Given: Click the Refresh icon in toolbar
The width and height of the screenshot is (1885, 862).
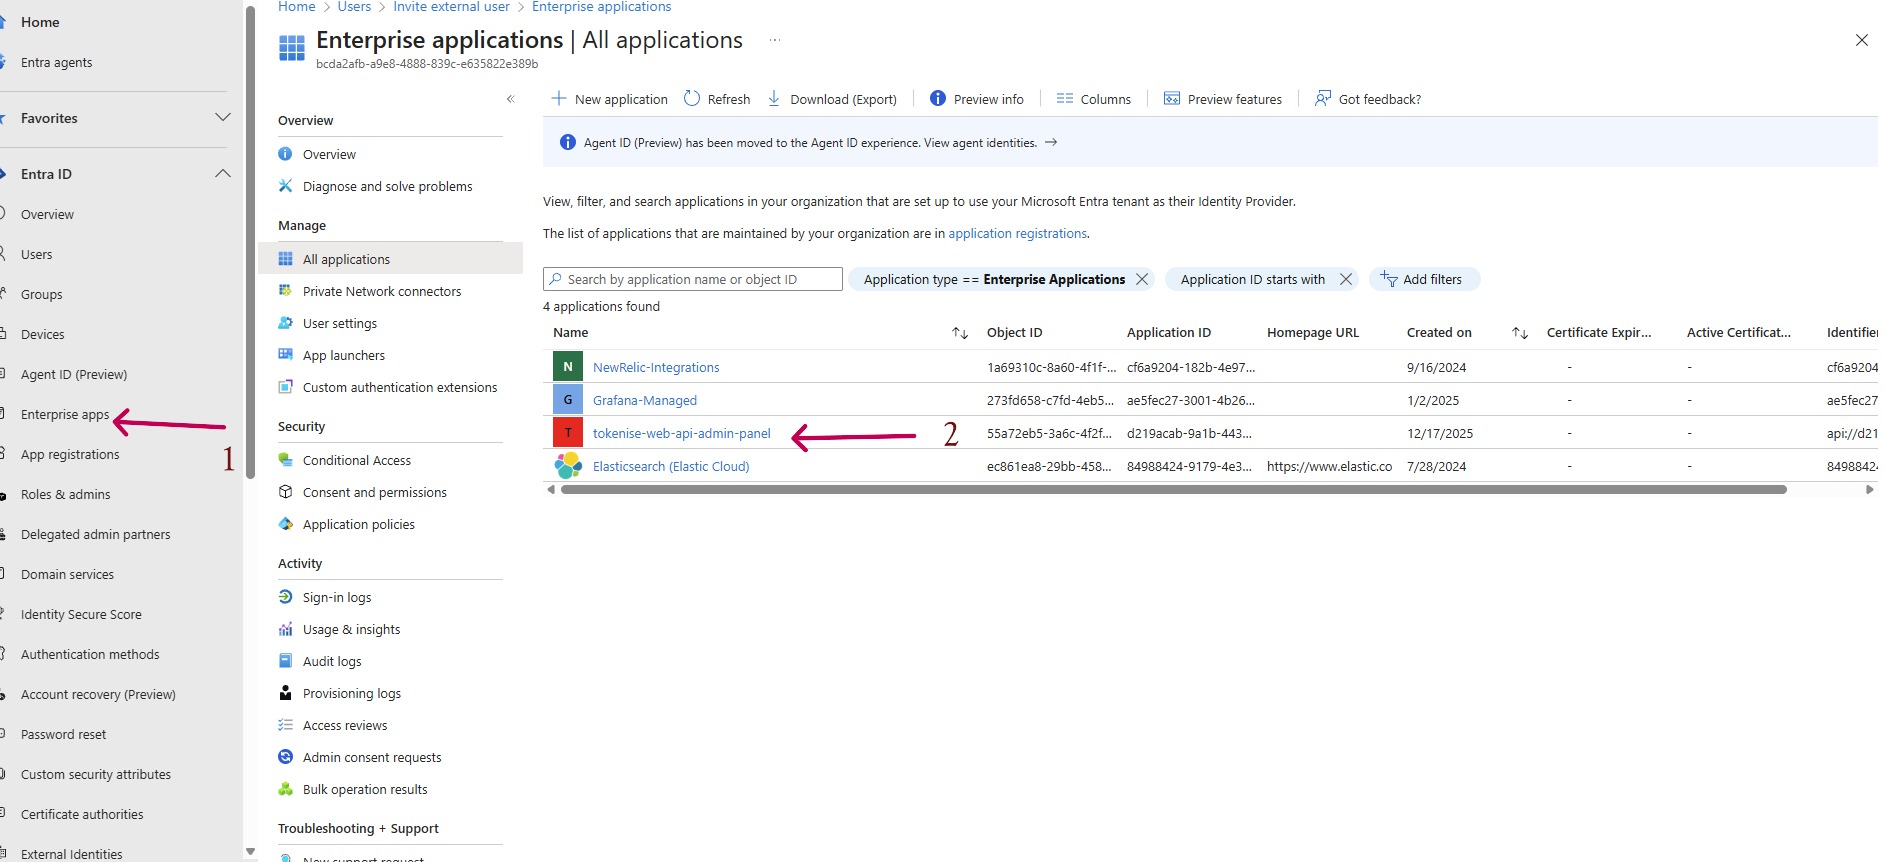Looking at the screenshot, I should 692,98.
